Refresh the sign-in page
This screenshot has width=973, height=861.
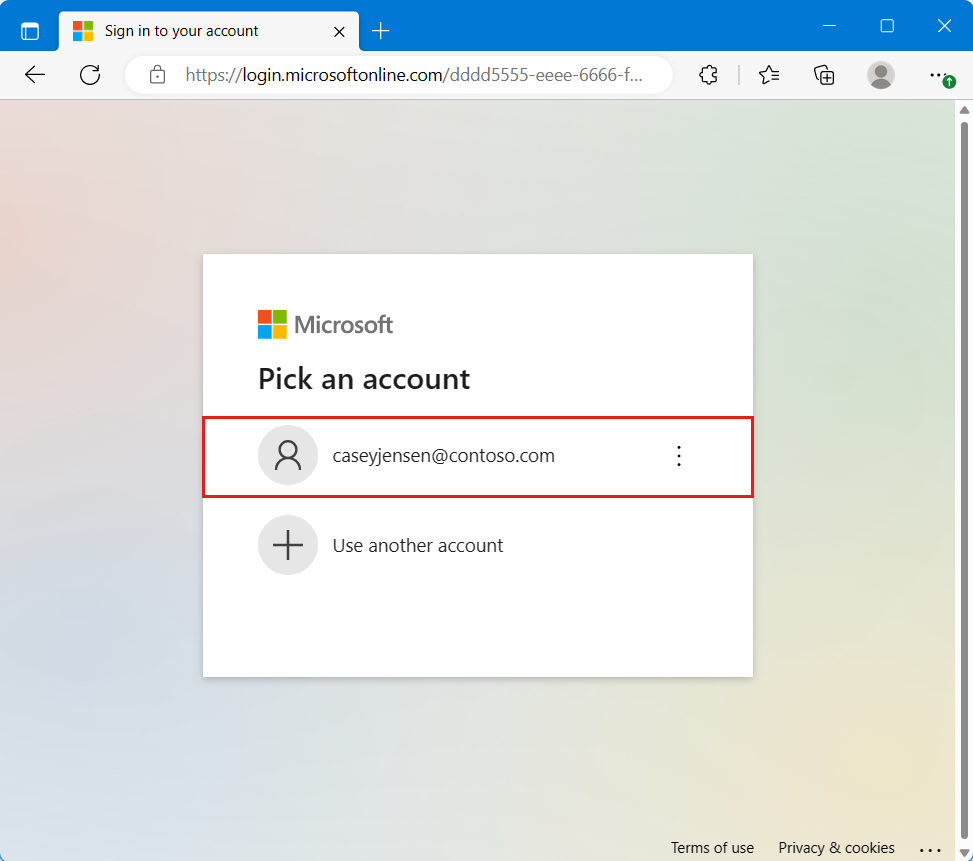click(90, 75)
